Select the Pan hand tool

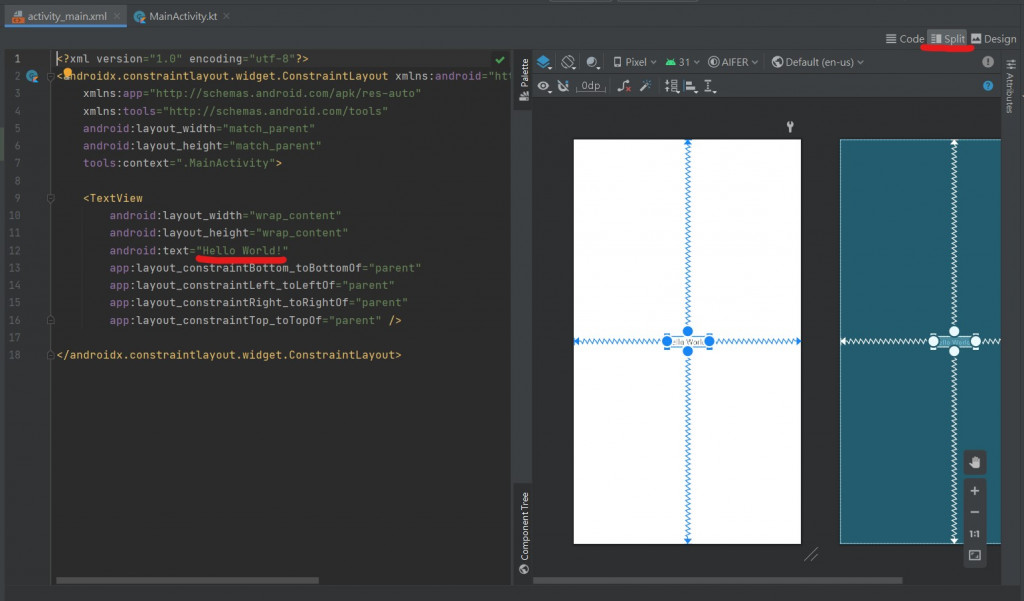pyautogui.click(x=974, y=463)
